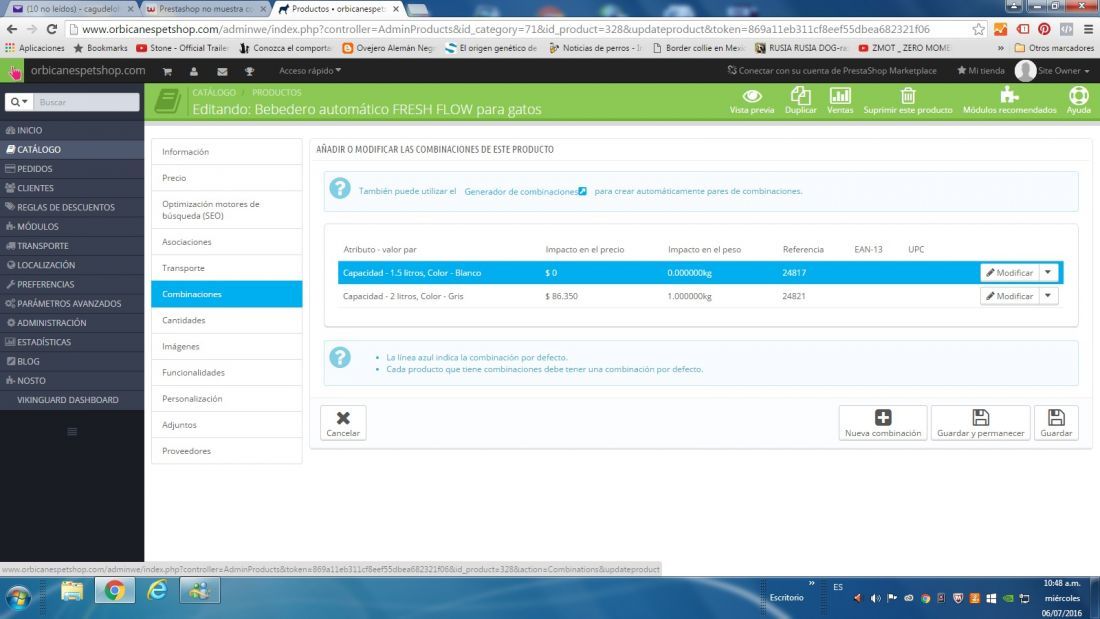Focus the Buscar search field
Viewport: 1100px width, 619px height.
click(86, 102)
